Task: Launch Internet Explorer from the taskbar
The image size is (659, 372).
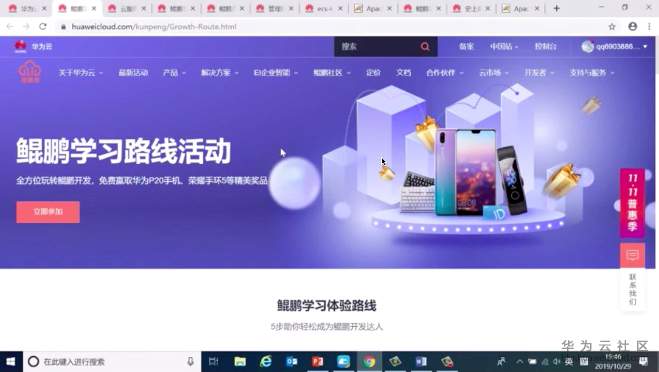Action: 266,361
